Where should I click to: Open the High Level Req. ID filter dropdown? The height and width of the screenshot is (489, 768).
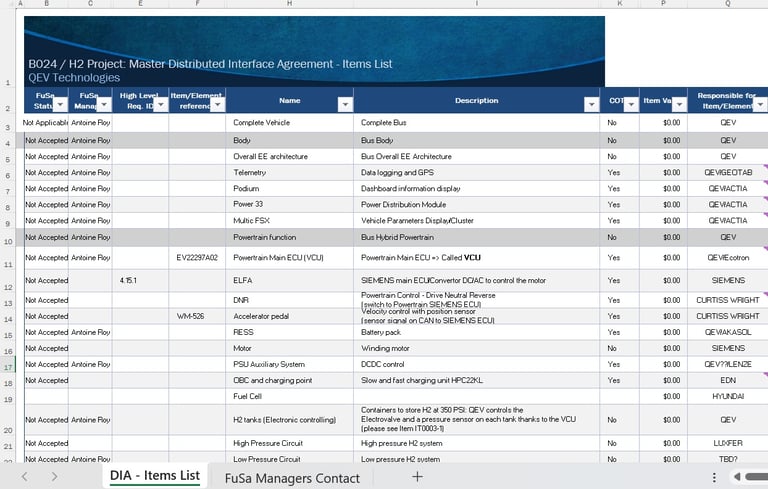(161, 104)
